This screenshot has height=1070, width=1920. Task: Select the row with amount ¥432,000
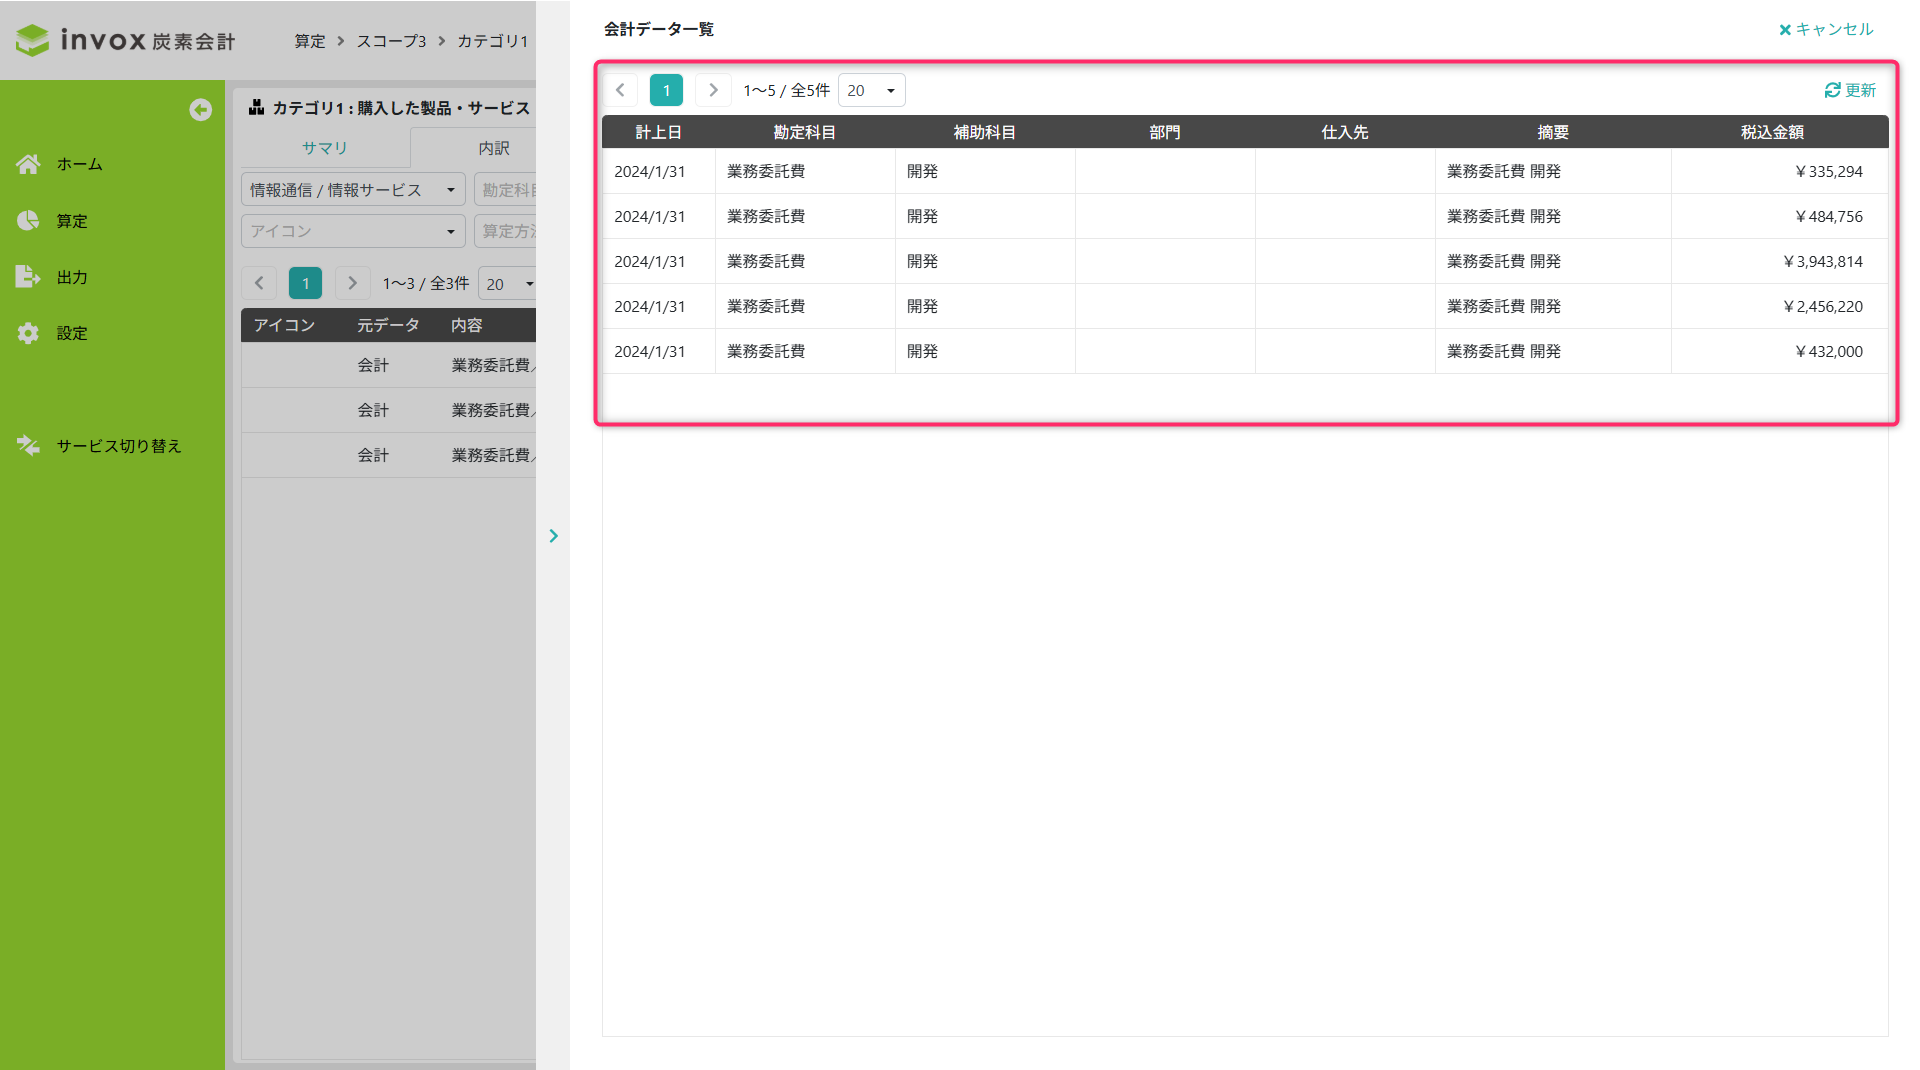(1245, 351)
